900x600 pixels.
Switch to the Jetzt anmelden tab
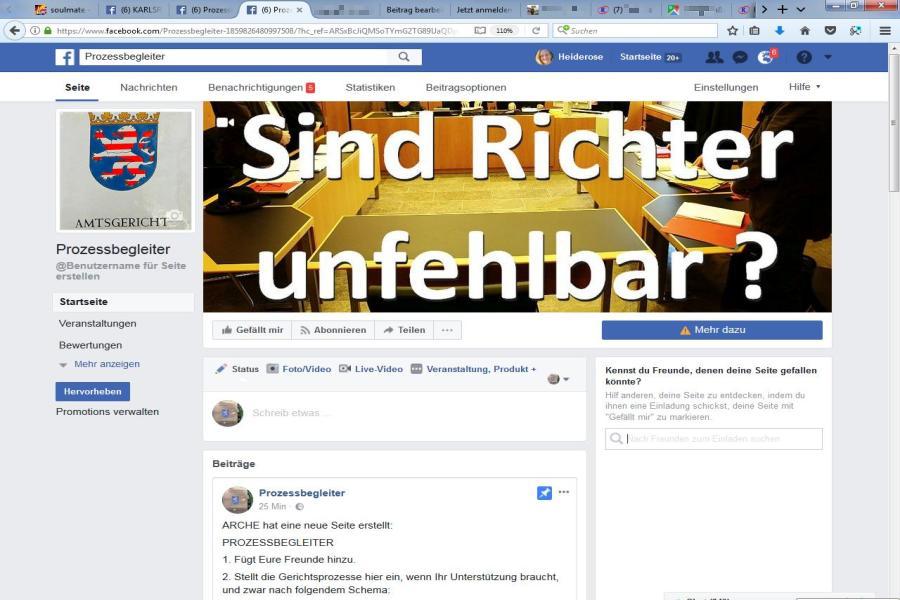click(483, 10)
